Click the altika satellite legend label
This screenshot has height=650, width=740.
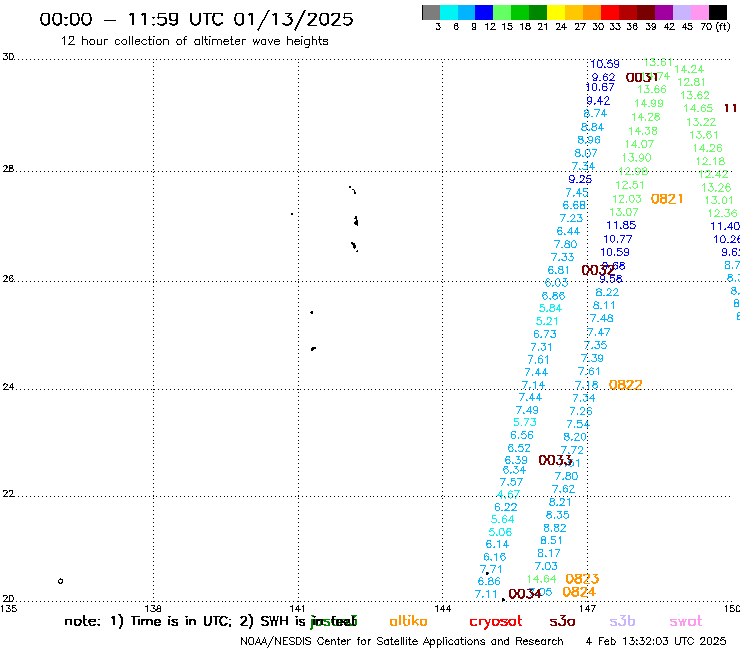point(408,621)
